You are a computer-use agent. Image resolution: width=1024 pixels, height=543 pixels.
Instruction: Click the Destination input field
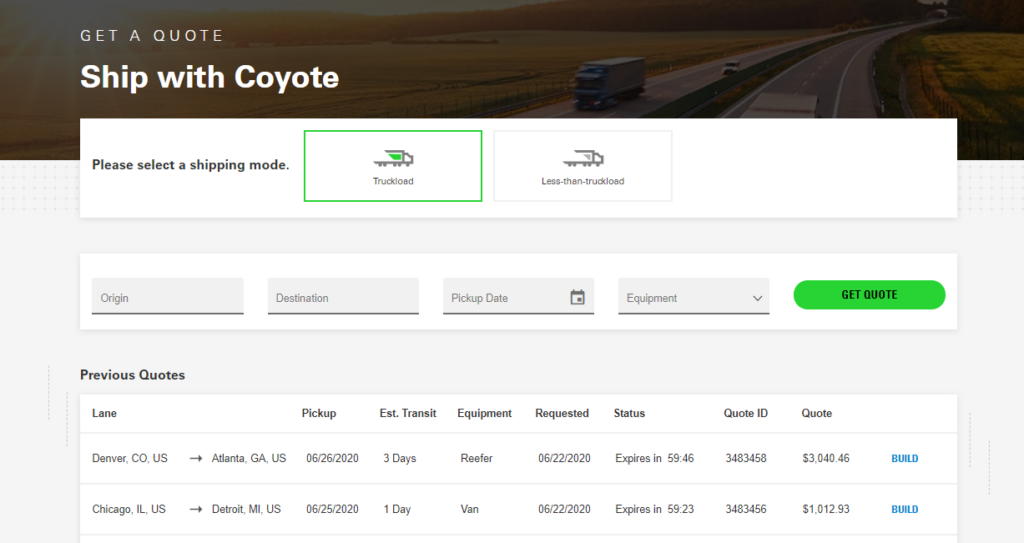(x=343, y=297)
